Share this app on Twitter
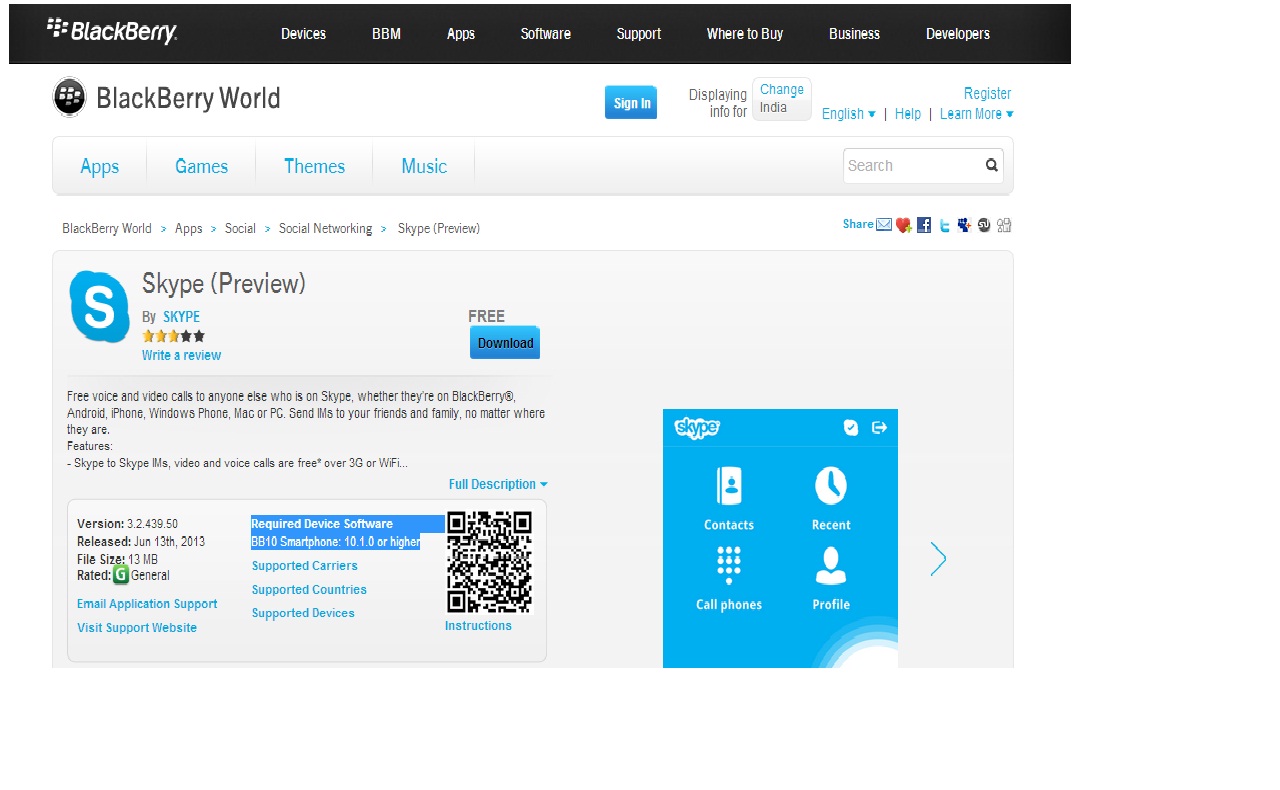 945,226
